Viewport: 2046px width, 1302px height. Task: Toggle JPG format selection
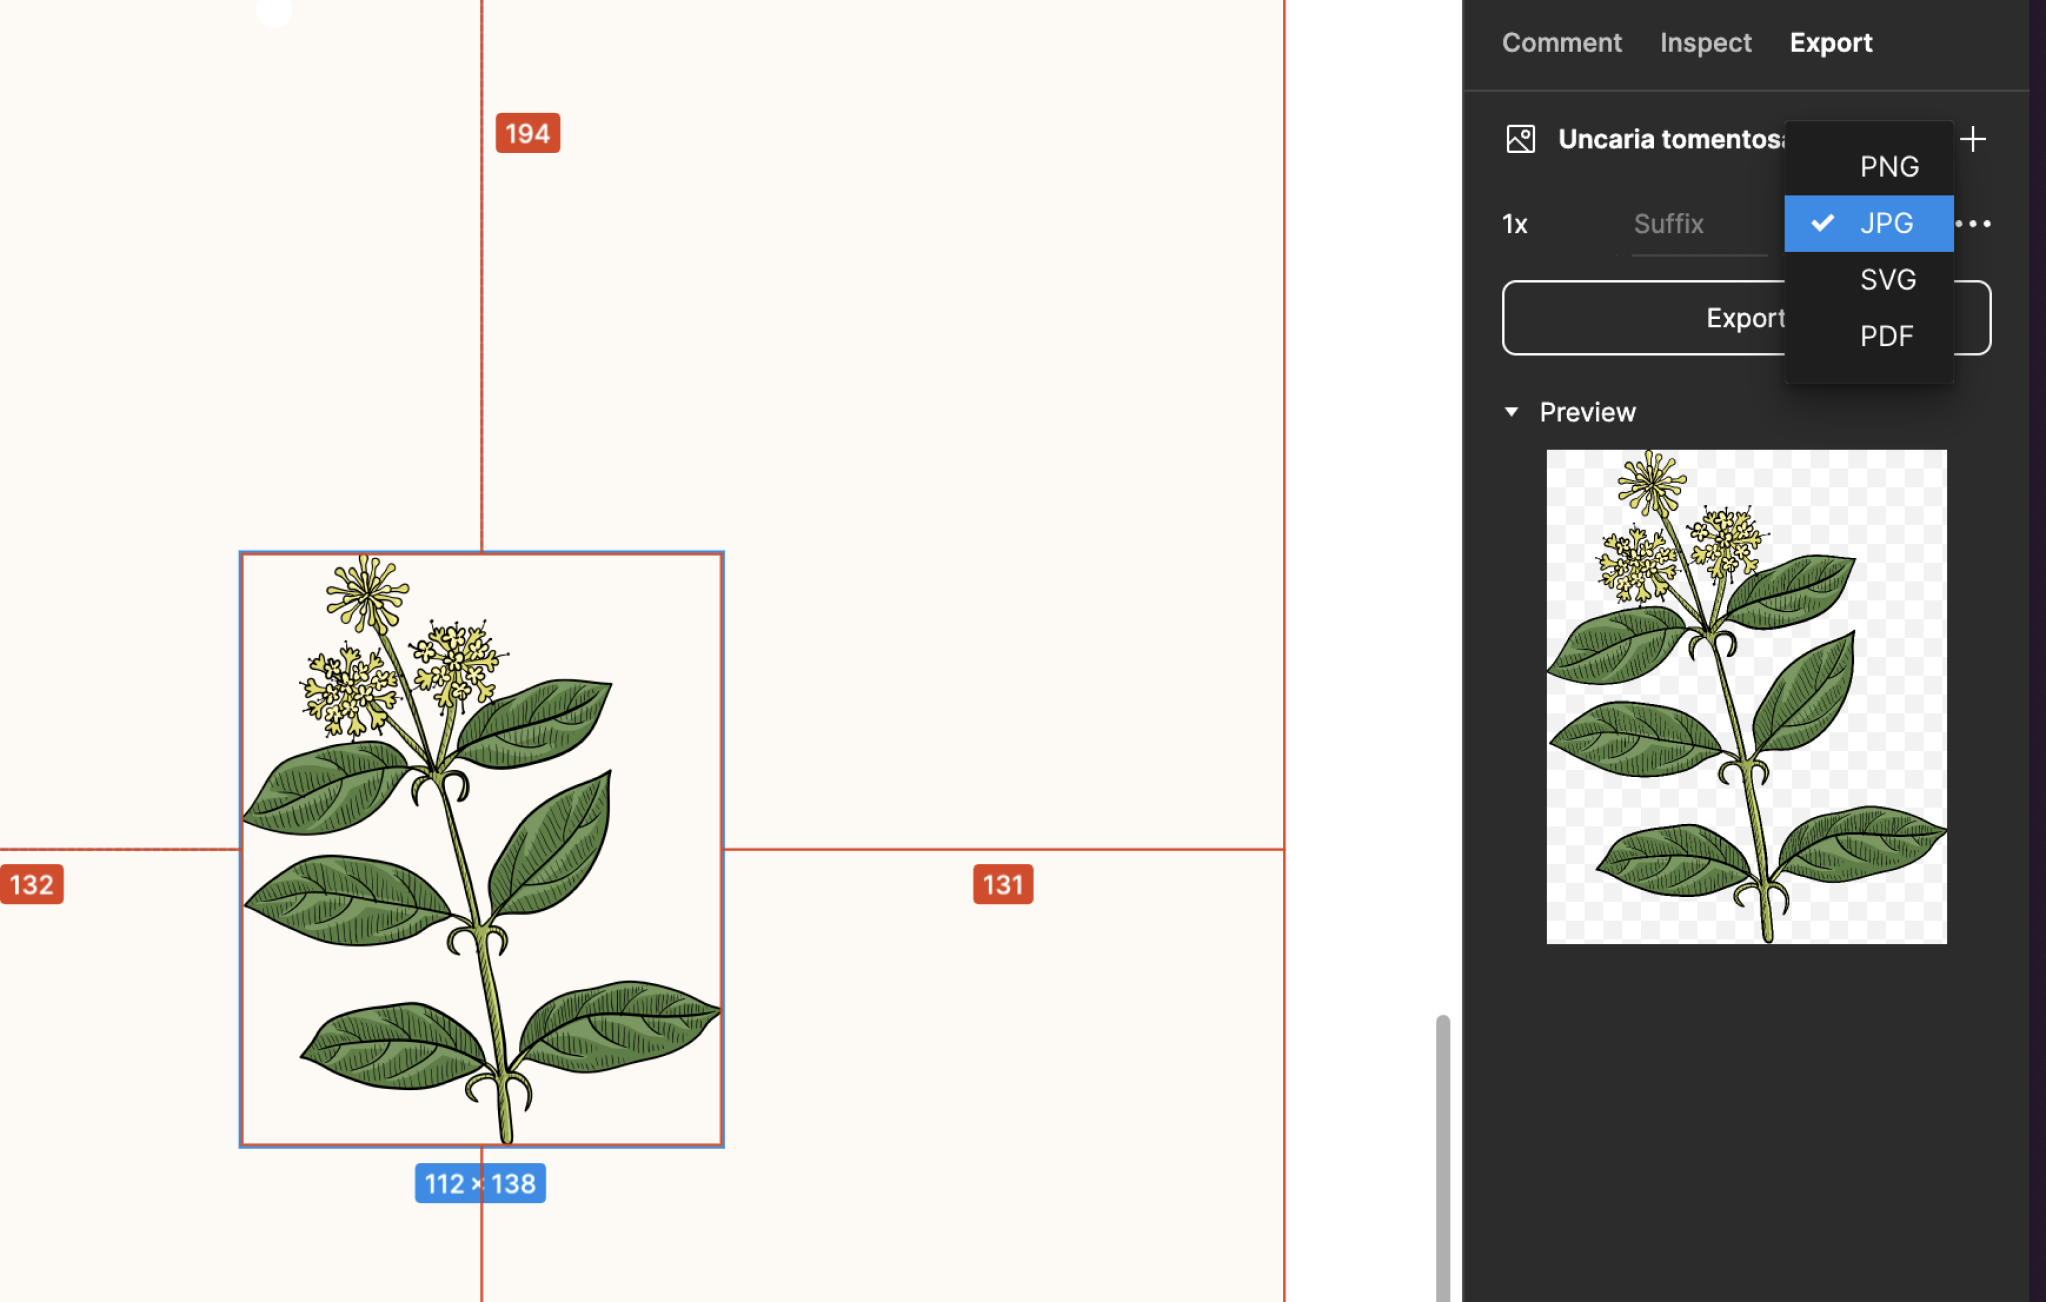1888,223
